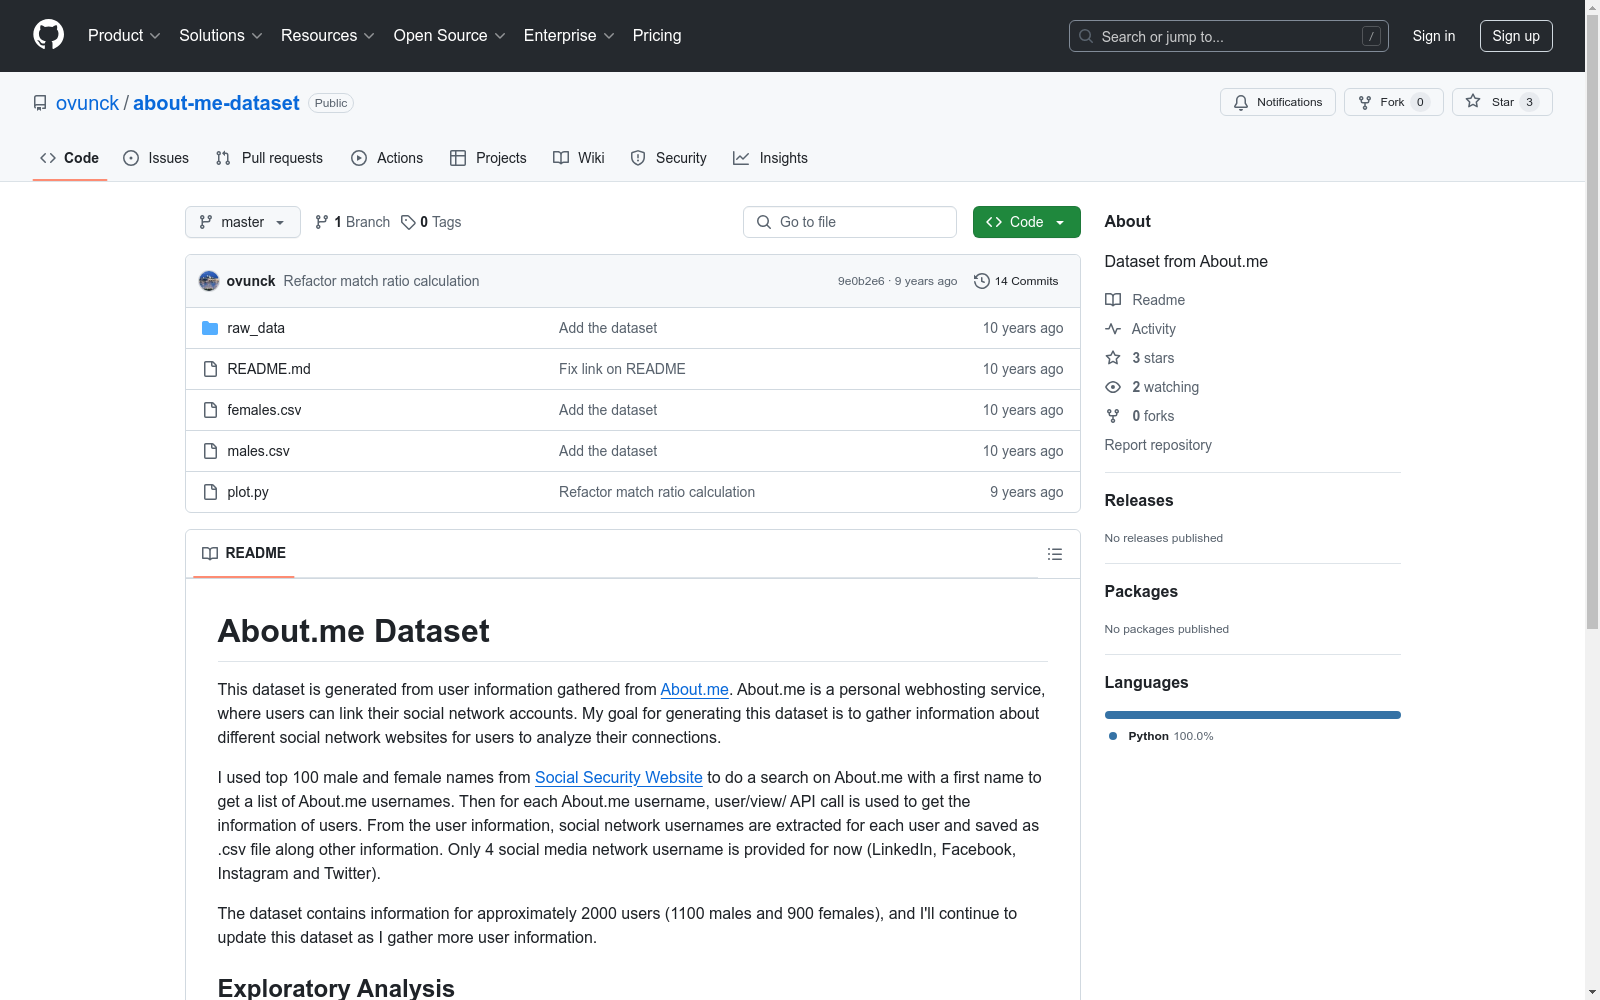Image resolution: width=1600 pixels, height=1000 pixels.
Task: Click the star icon beside 3 stars
Action: click(1113, 358)
